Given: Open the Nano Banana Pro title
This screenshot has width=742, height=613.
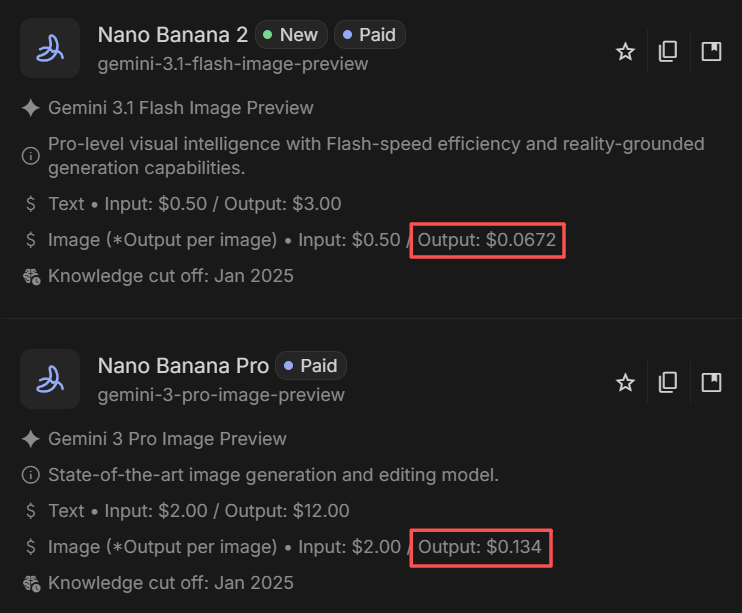Looking at the screenshot, I should click(183, 366).
